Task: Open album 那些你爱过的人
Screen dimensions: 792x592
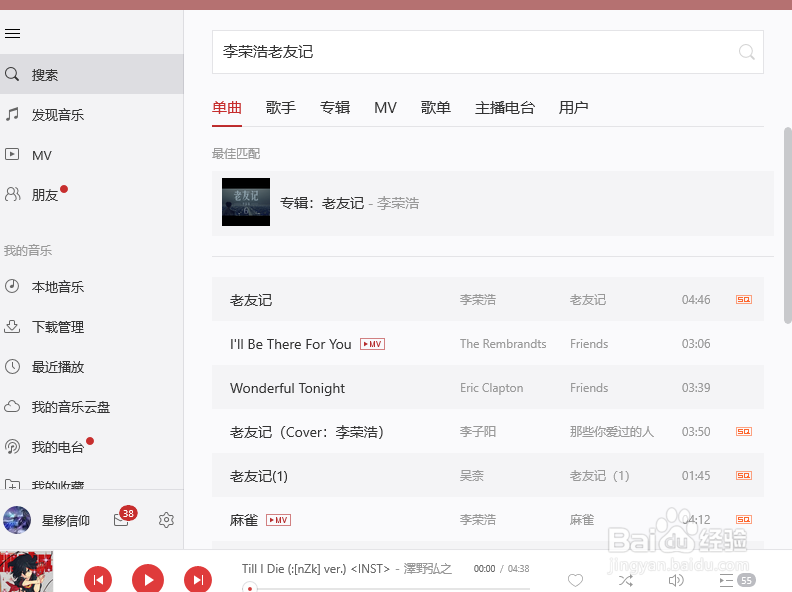Action: (612, 431)
